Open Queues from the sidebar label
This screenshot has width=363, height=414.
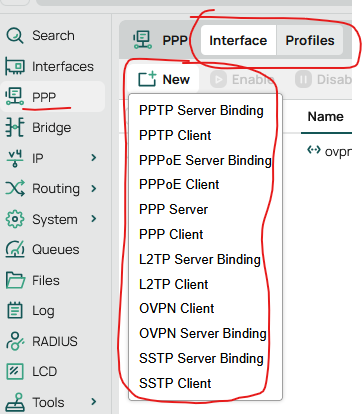(x=56, y=249)
